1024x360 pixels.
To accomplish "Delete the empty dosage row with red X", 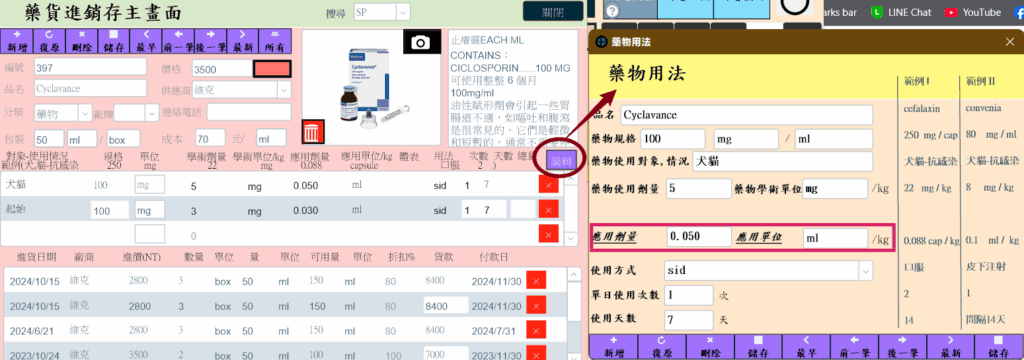I will pyautogui.click(x=549, y=233).
